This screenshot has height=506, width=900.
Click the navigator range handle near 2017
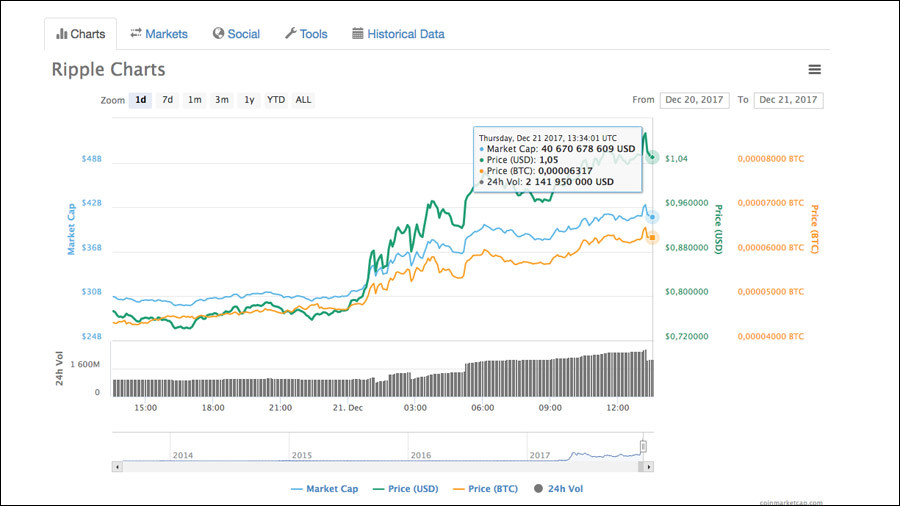point(643,446)
